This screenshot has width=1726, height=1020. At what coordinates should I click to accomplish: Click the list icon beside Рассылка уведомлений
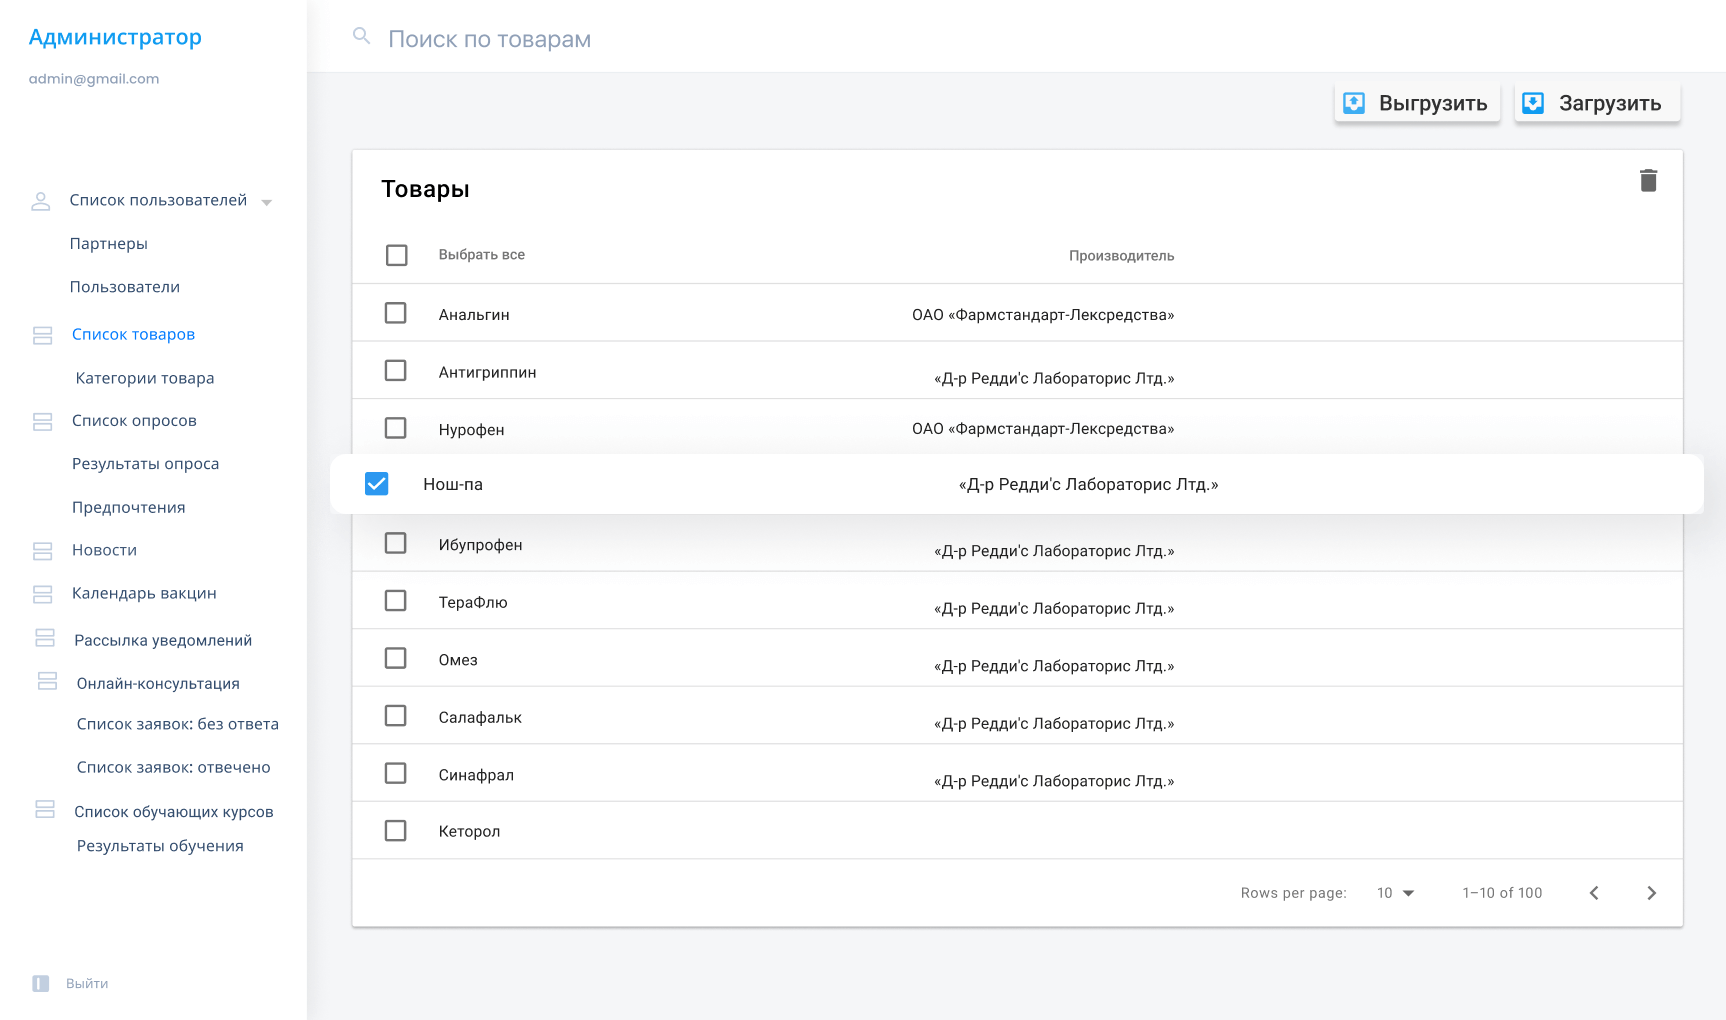(45, 637)
